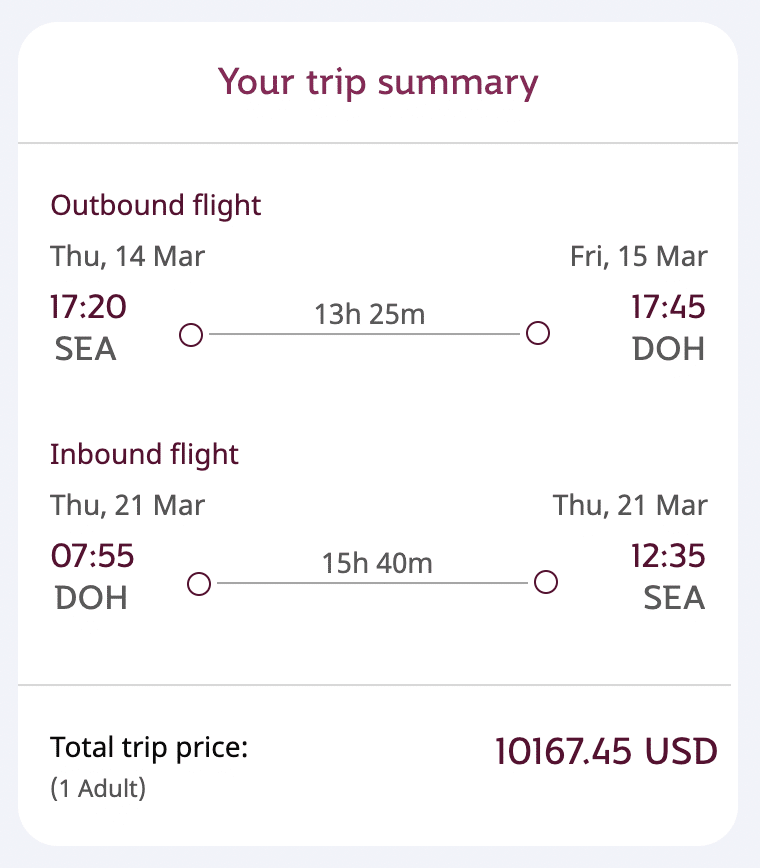Click the outbound 17:20 departure time
The width and height of the screenshot is (760, 868).
(x=89, y=307)
